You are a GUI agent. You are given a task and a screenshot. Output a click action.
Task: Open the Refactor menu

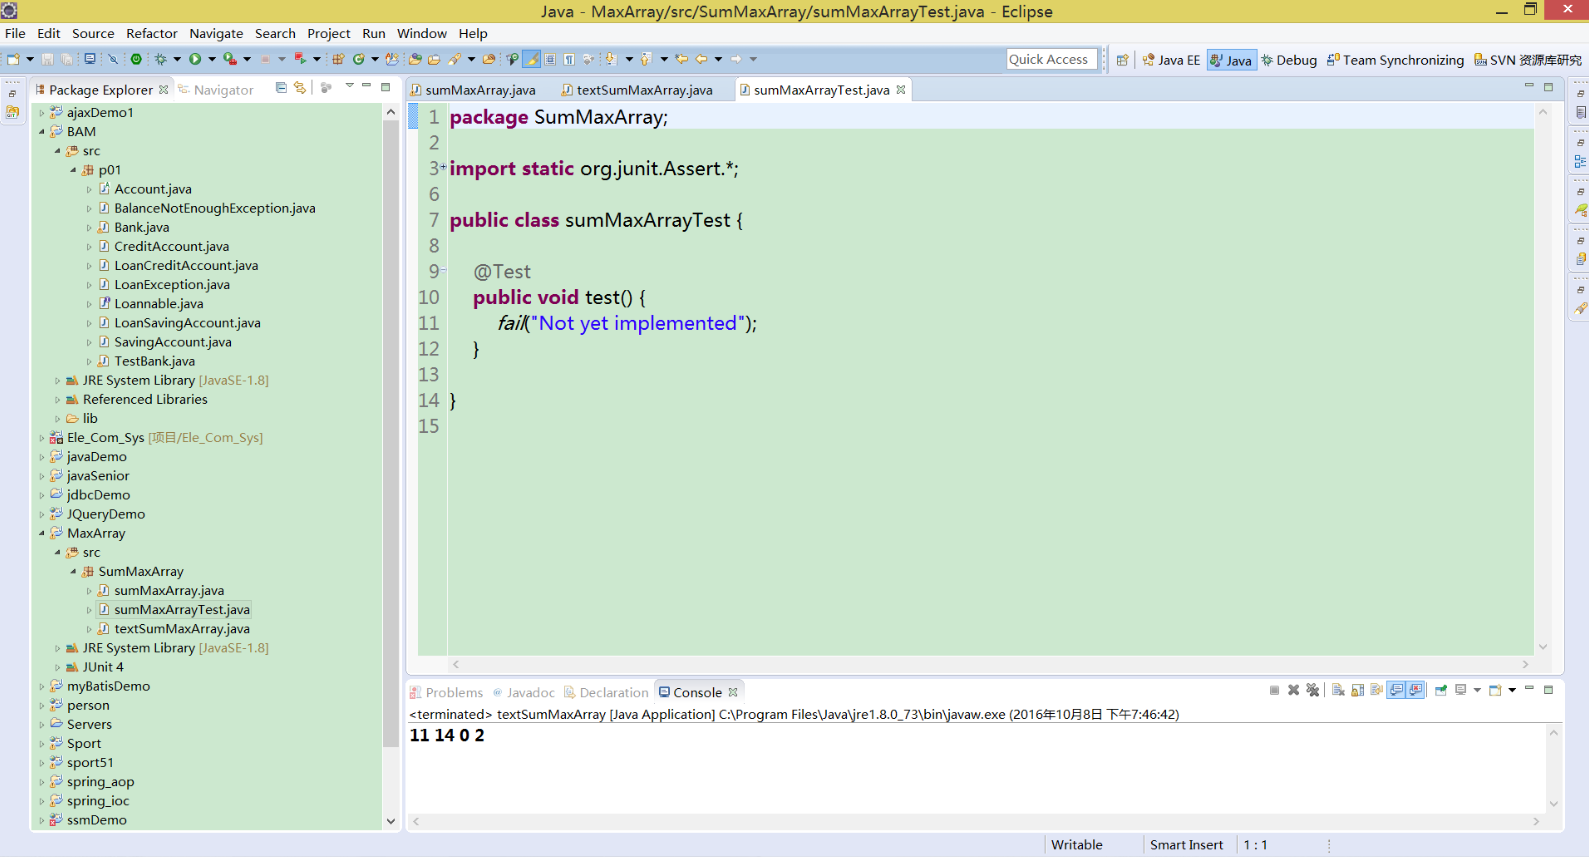tap(152, 34)
